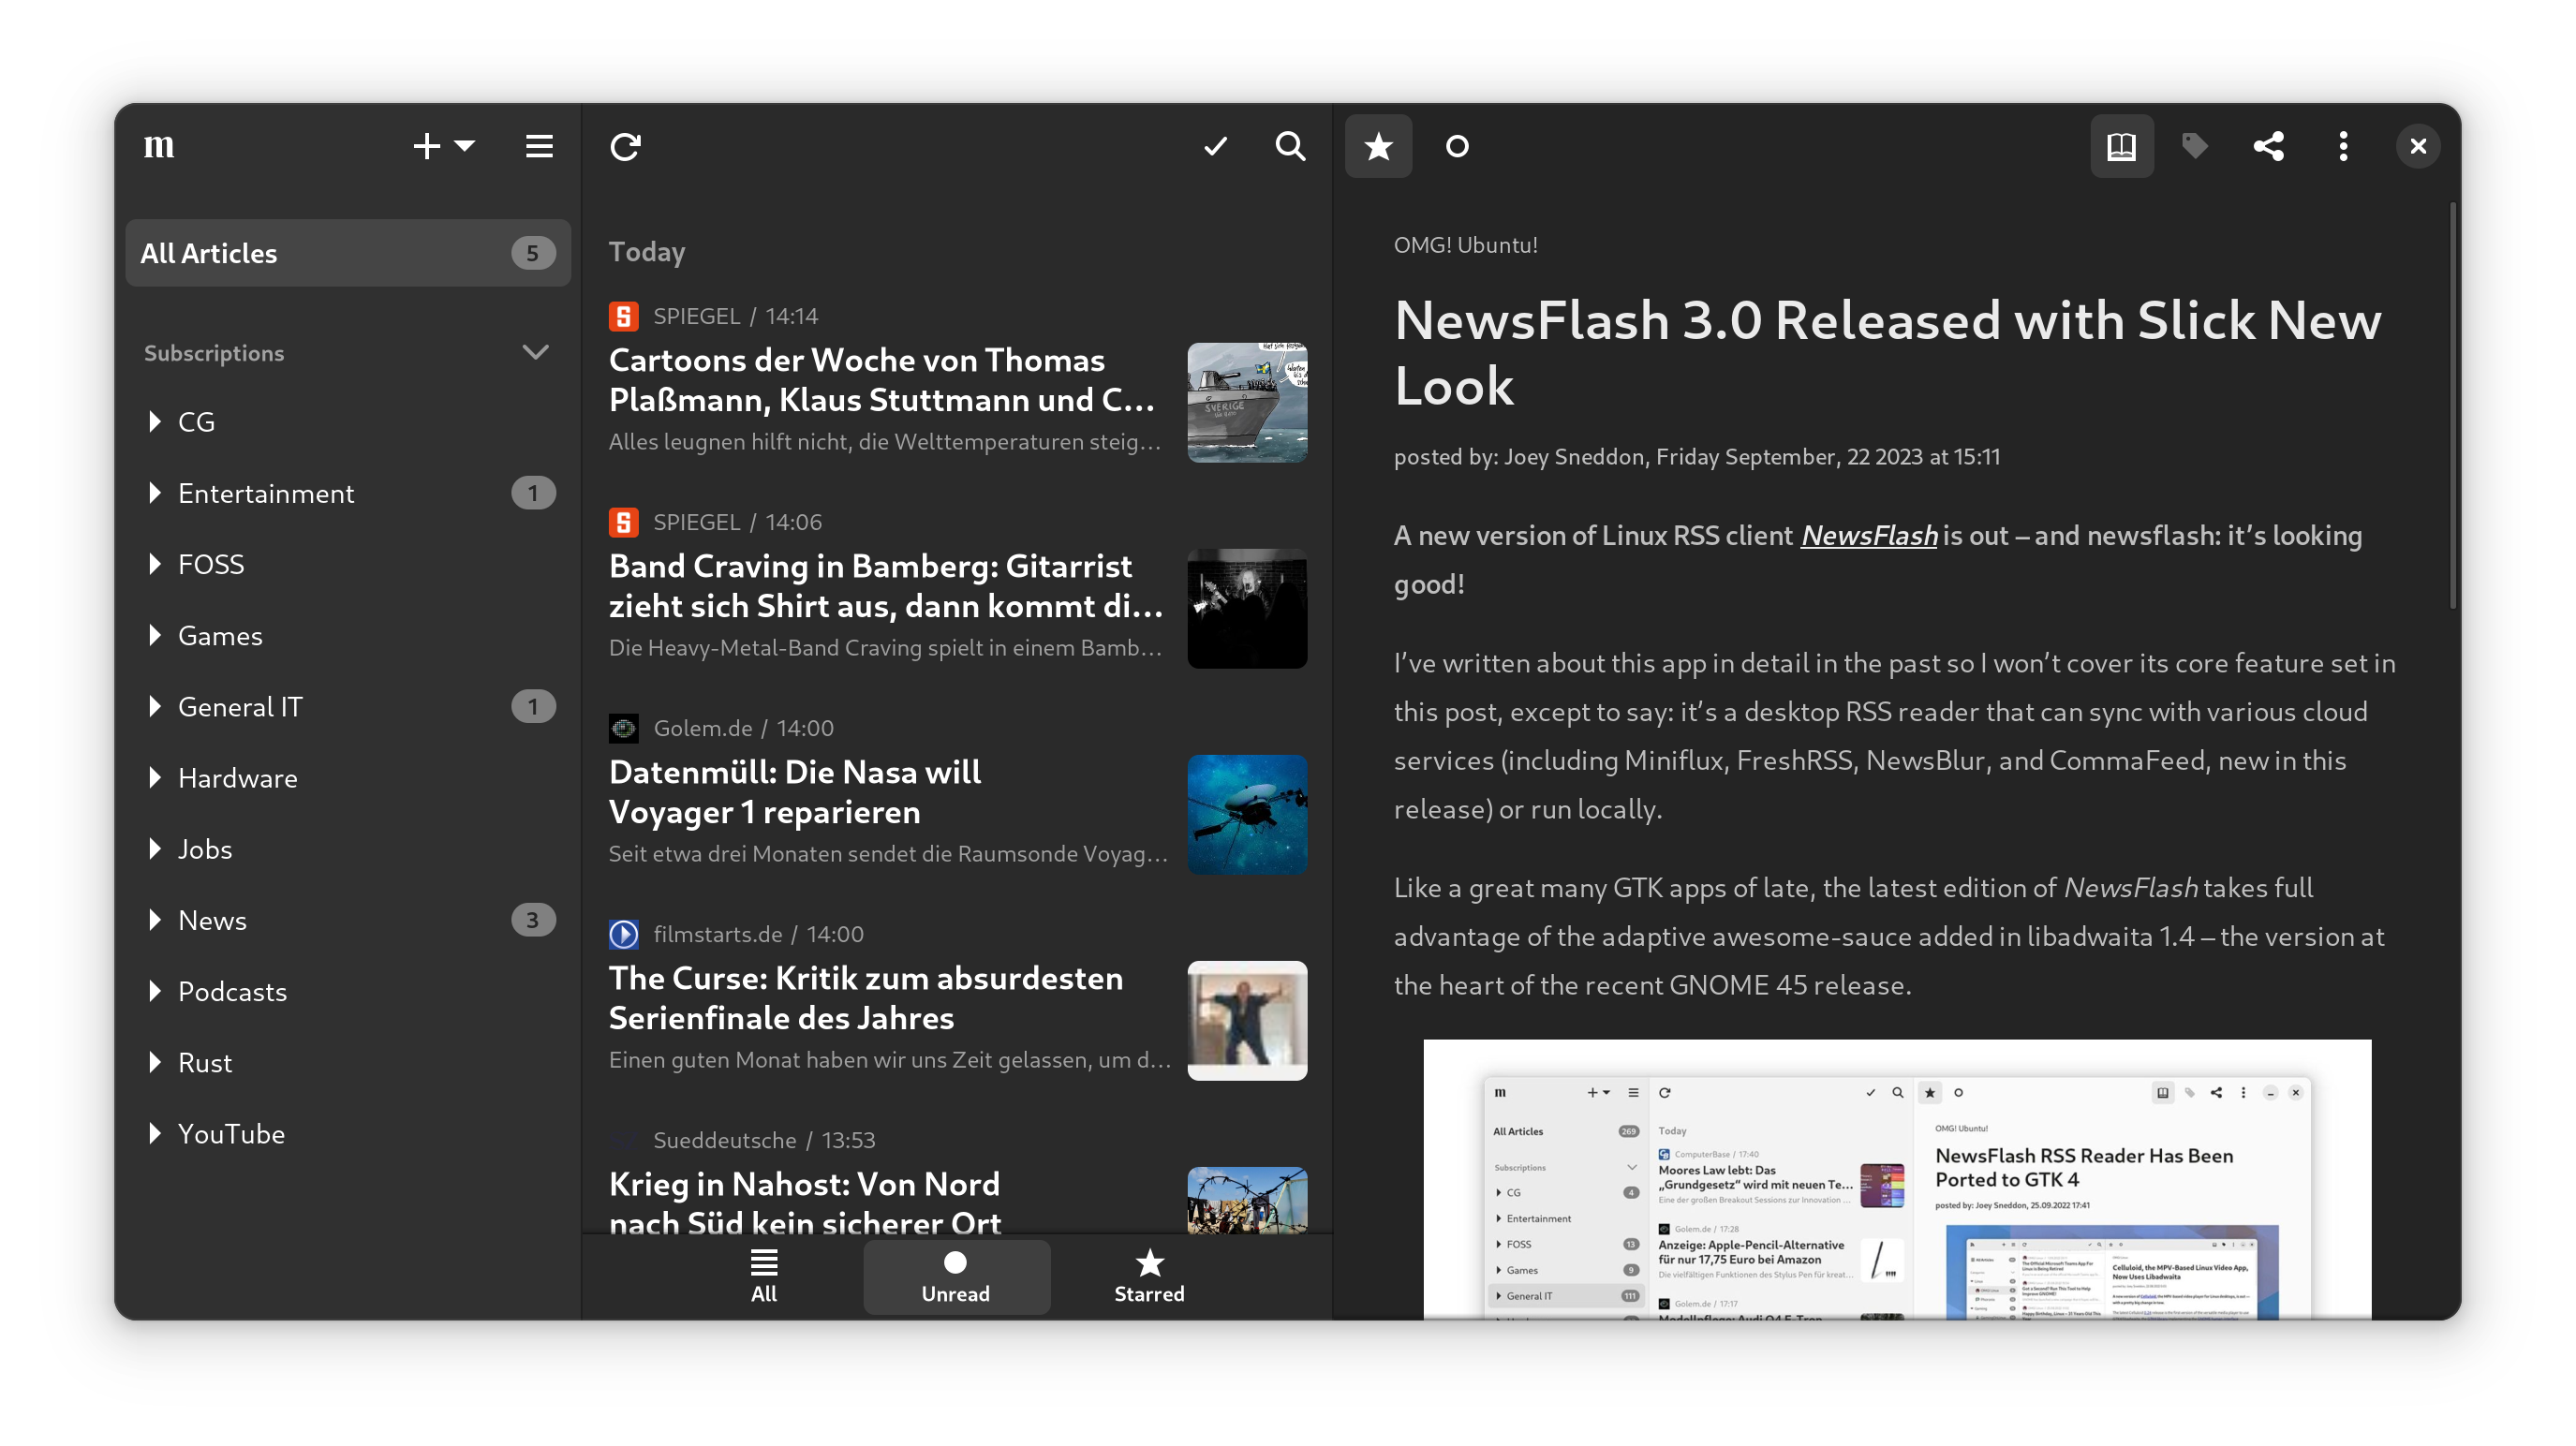Refresh feeds with the reload icon
The image size is (2576, 1446).
(626, 146)
